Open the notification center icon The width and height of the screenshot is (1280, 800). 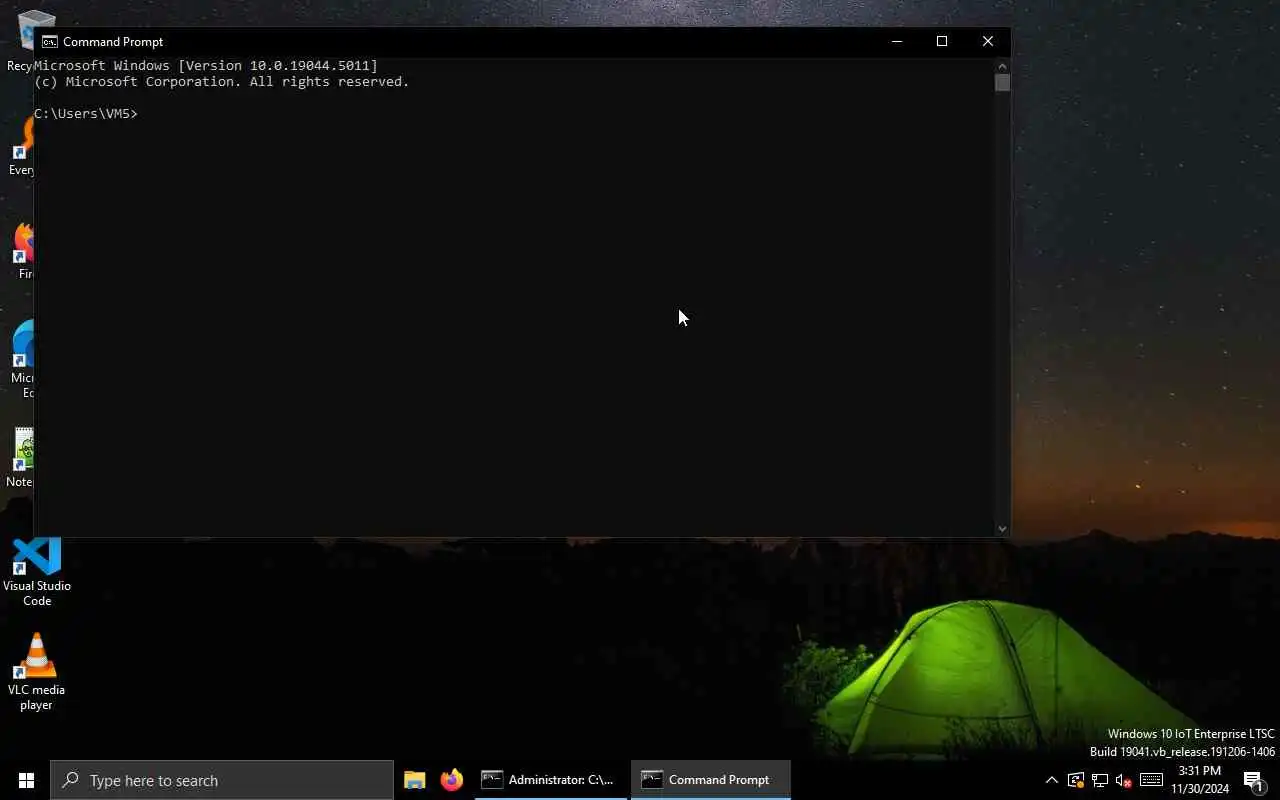[x=1254, y=780]
